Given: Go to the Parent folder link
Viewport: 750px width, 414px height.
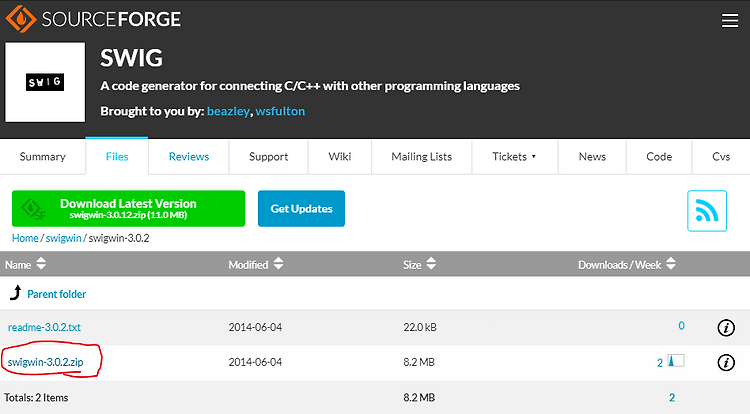Looking at the screenshot, I should pyautogui.click(x=56, y=294).
